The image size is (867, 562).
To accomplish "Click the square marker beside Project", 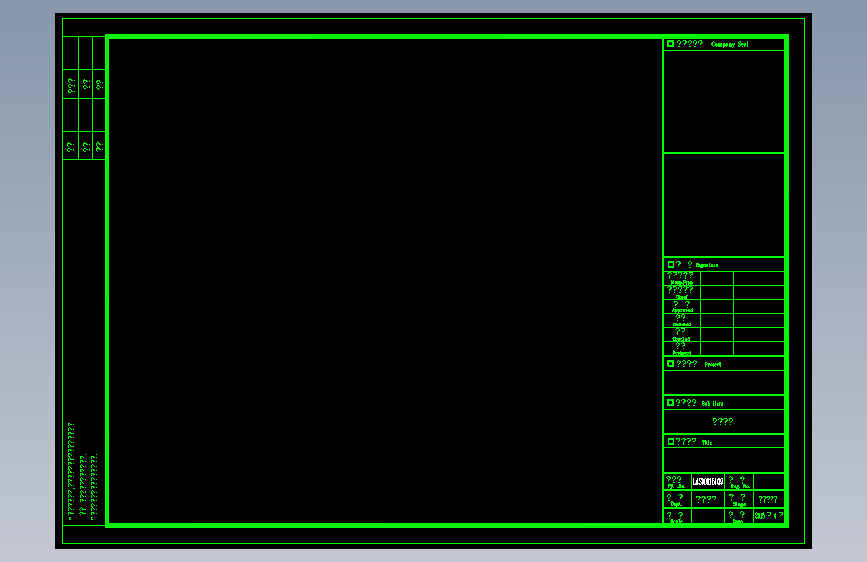I will pyautogui.click(x=670, y=364).
